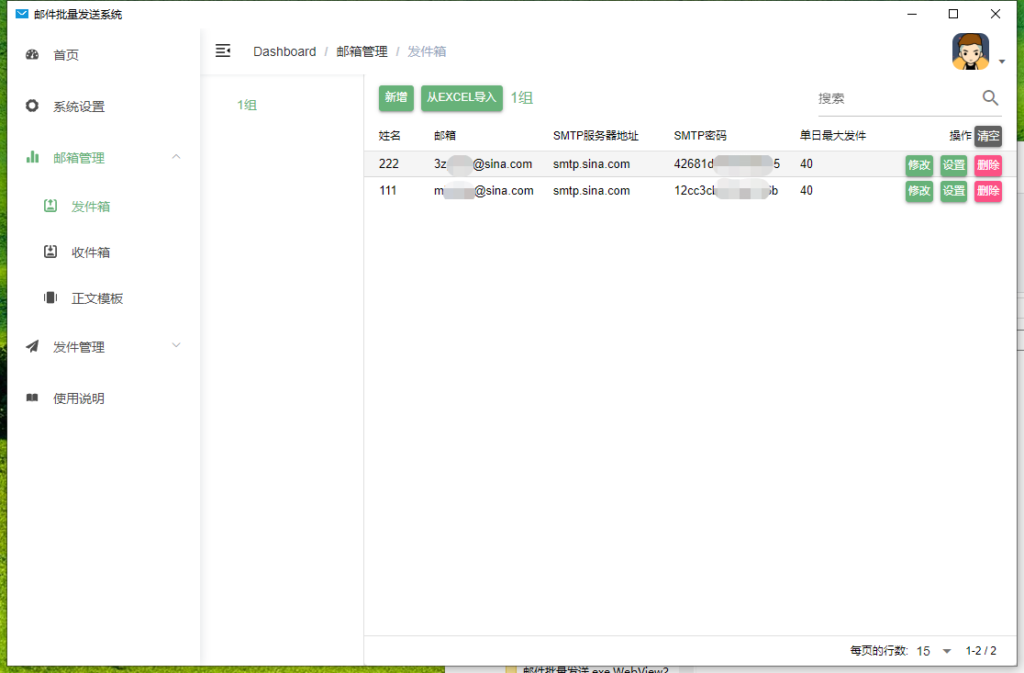The image size is (1024, 673).
Task: Collapse the 邮箱管理 menu chevron
Action: (x=177, y=157)
